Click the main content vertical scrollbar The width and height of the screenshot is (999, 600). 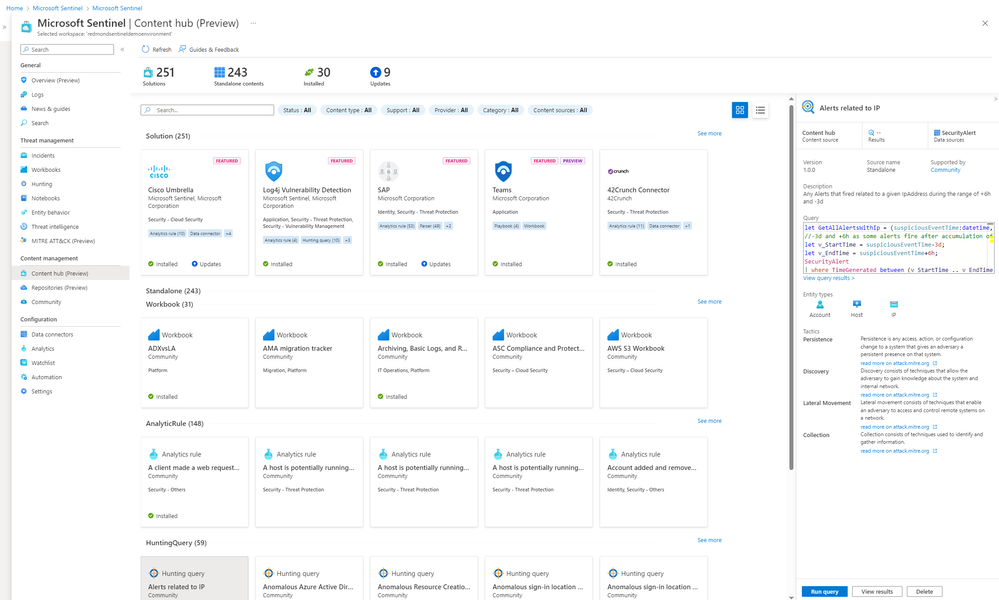[x=791, y=287]
